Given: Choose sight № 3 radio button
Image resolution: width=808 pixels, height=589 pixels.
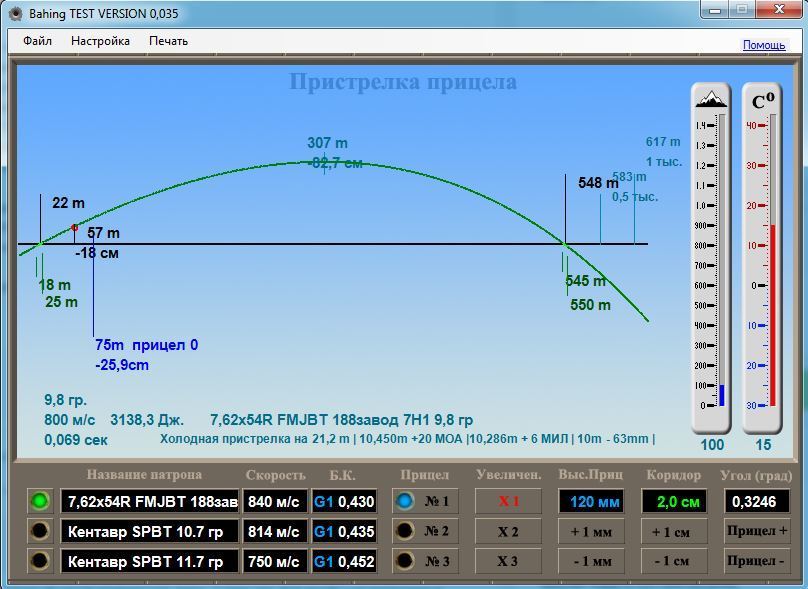Looking at the screenshot, I should 405,561.
